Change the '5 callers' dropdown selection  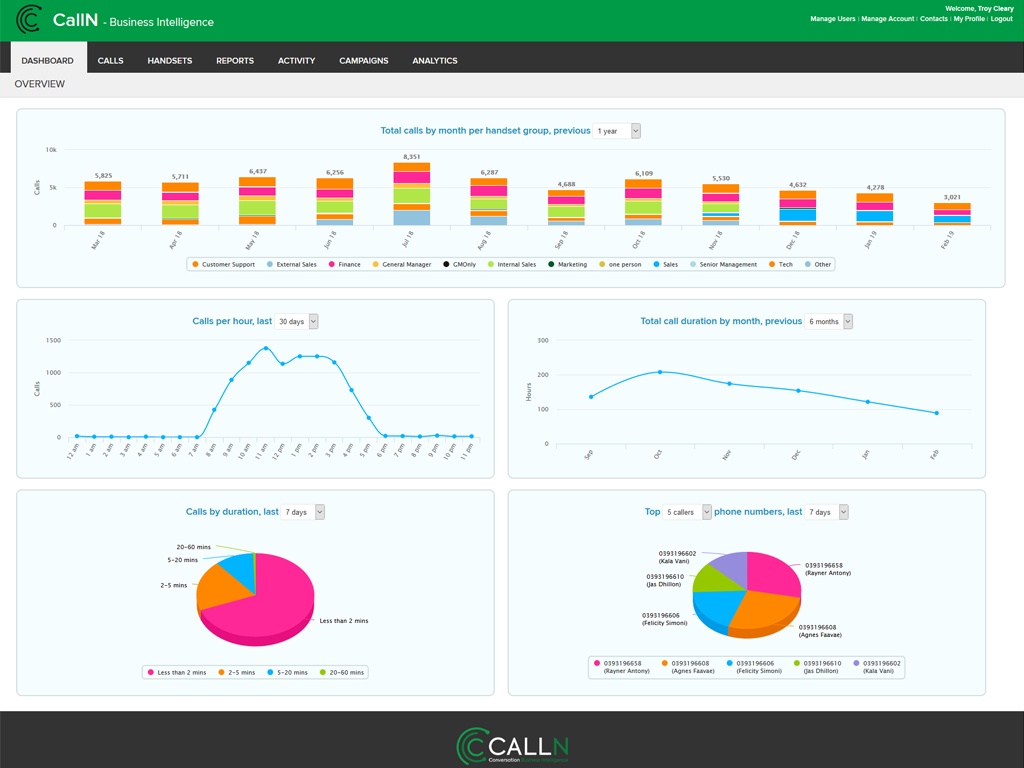point(687,512)
